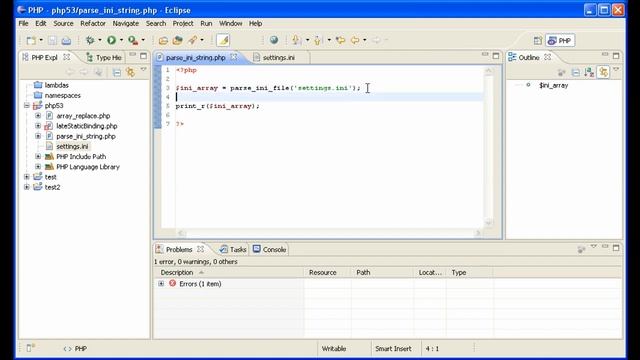Open the External Tools dropdown arrow
This screenshot has width=640, height=360.
coord(143,40)
